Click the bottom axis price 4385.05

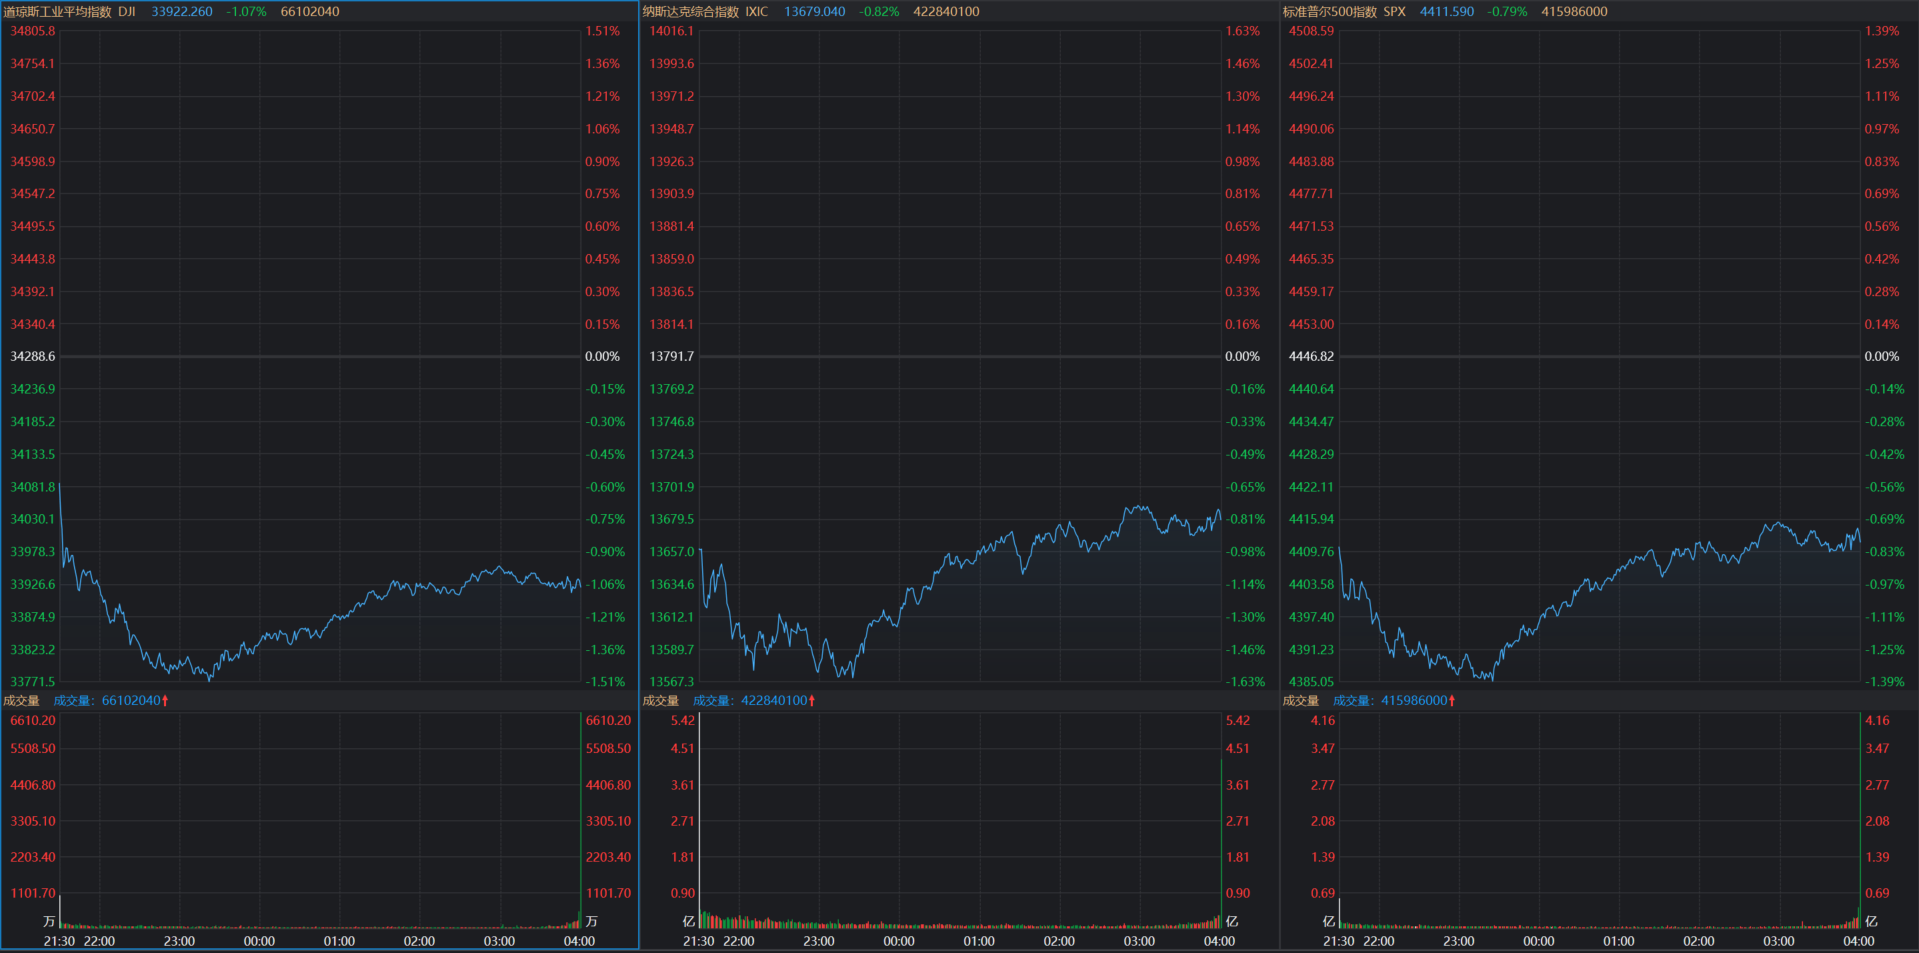1311,682
